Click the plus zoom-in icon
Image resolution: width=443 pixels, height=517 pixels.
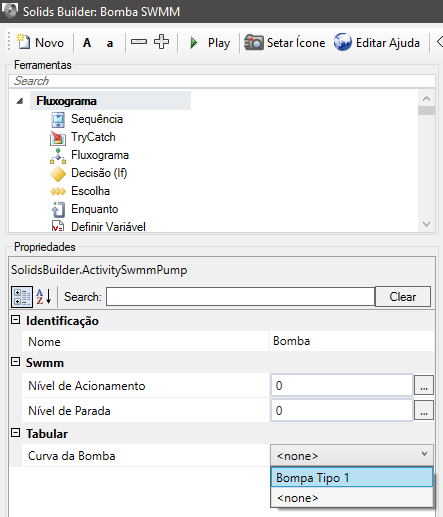coord(162,42)
